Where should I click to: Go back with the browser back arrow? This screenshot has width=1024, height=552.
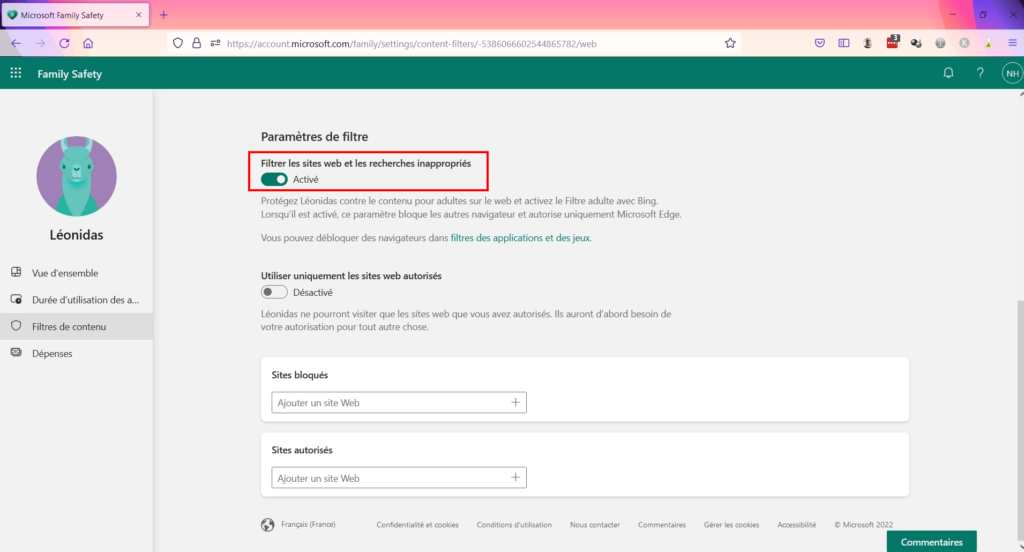[x=16, y=43]
